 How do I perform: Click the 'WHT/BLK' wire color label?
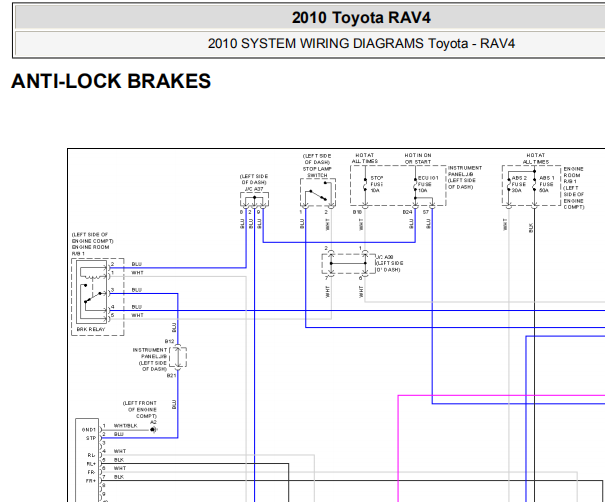coord(125,426)
